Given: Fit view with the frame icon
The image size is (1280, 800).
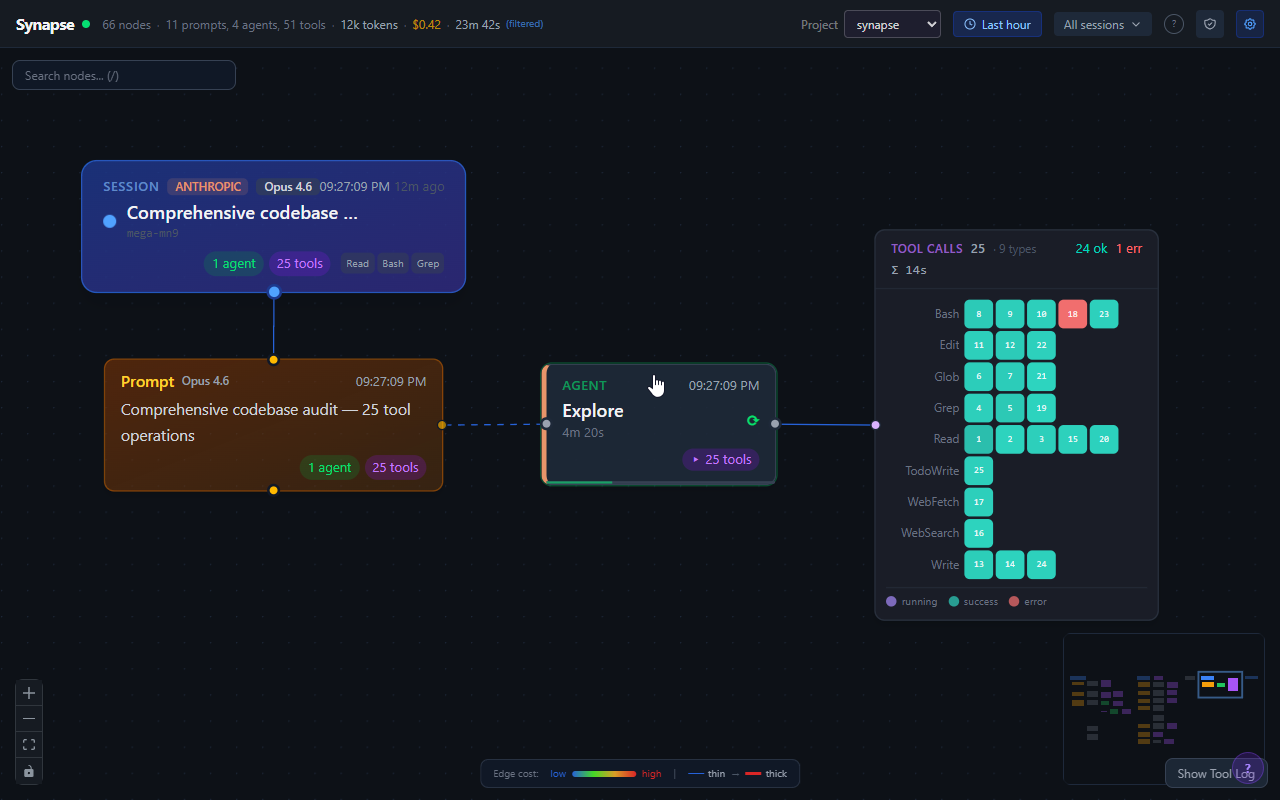Looking at the screenshot, I should click(28, 744).
